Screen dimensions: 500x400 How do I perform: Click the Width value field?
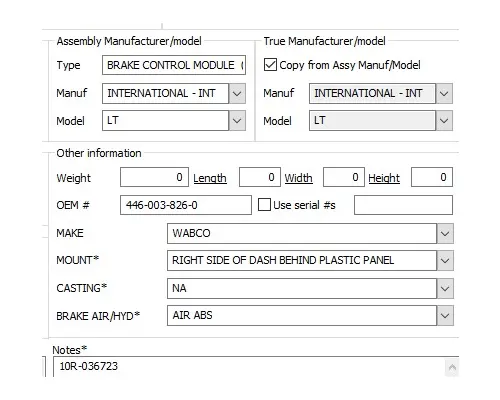pos(344,177)
